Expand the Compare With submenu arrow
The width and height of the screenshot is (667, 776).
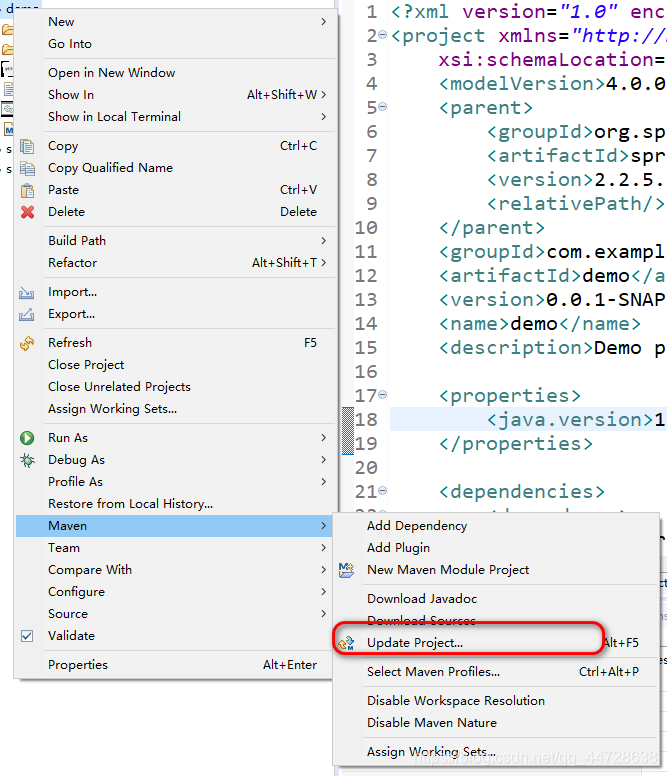(x=324, y=570)
